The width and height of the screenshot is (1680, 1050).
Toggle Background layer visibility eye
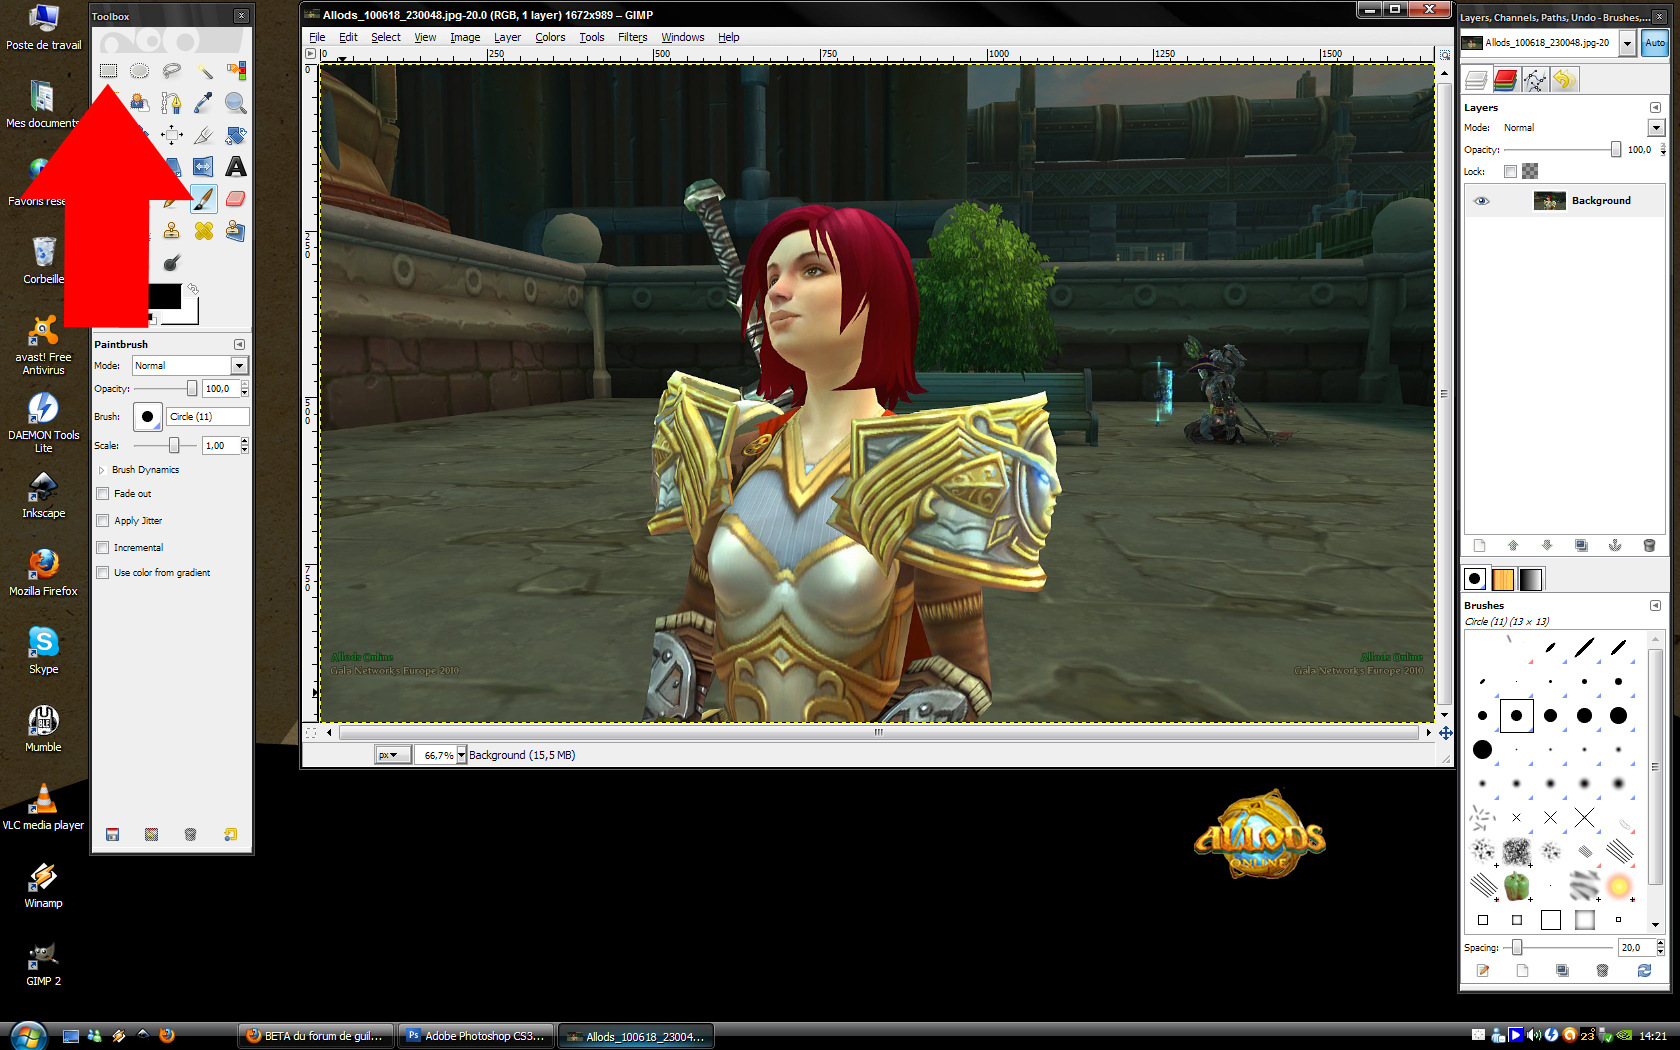(1482, 201)
